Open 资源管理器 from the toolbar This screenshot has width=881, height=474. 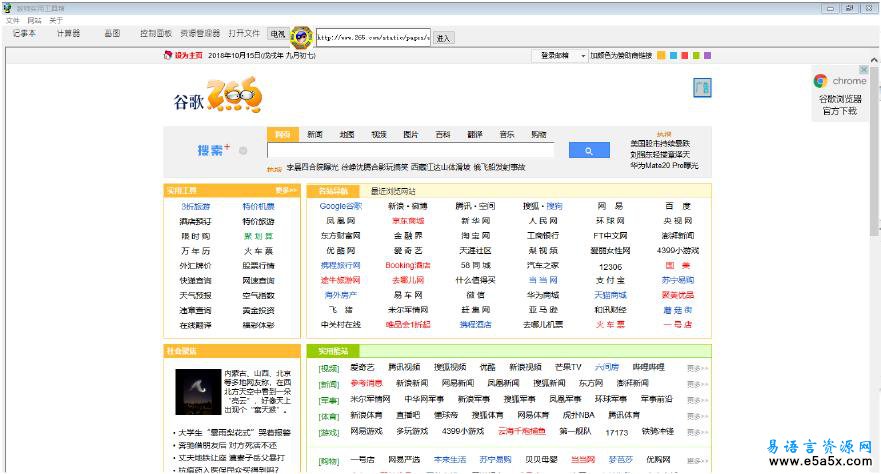pos(200,34)
